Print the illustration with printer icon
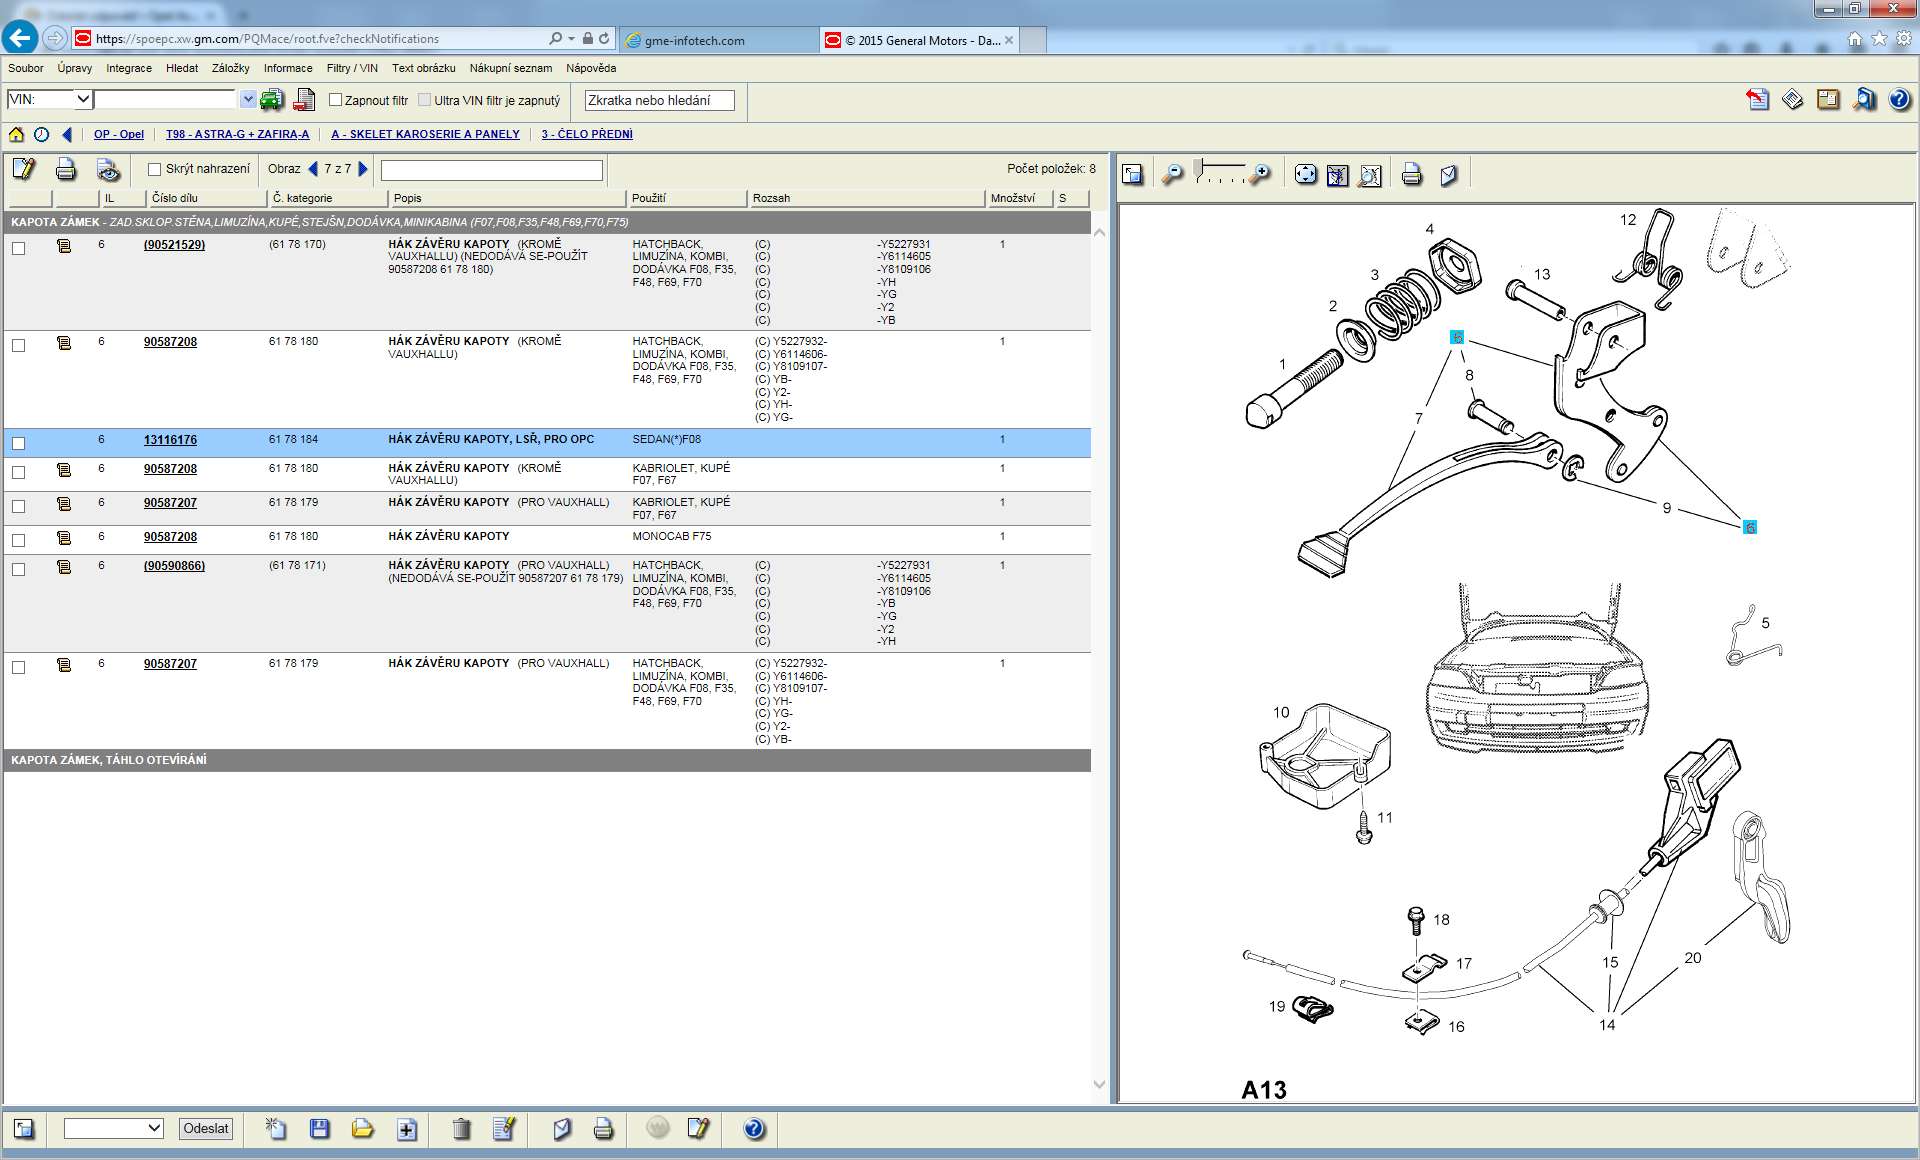The image size is (1920, 1160). pos(1411,175)
